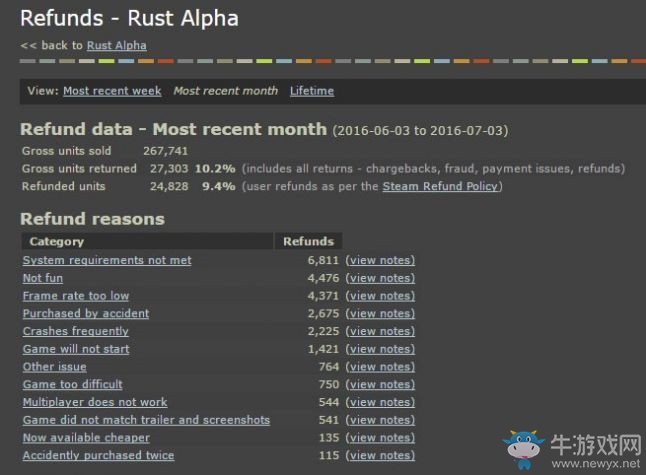View notes for Accidently purchased twice
Screen dimensions: 646x475
tap(380, 455)
